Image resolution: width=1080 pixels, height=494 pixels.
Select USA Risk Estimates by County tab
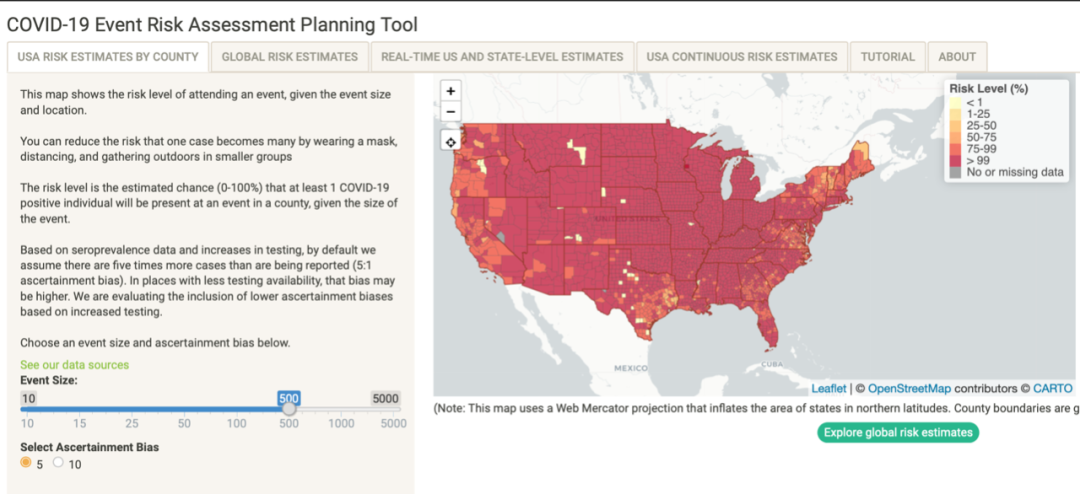(110, 57)
